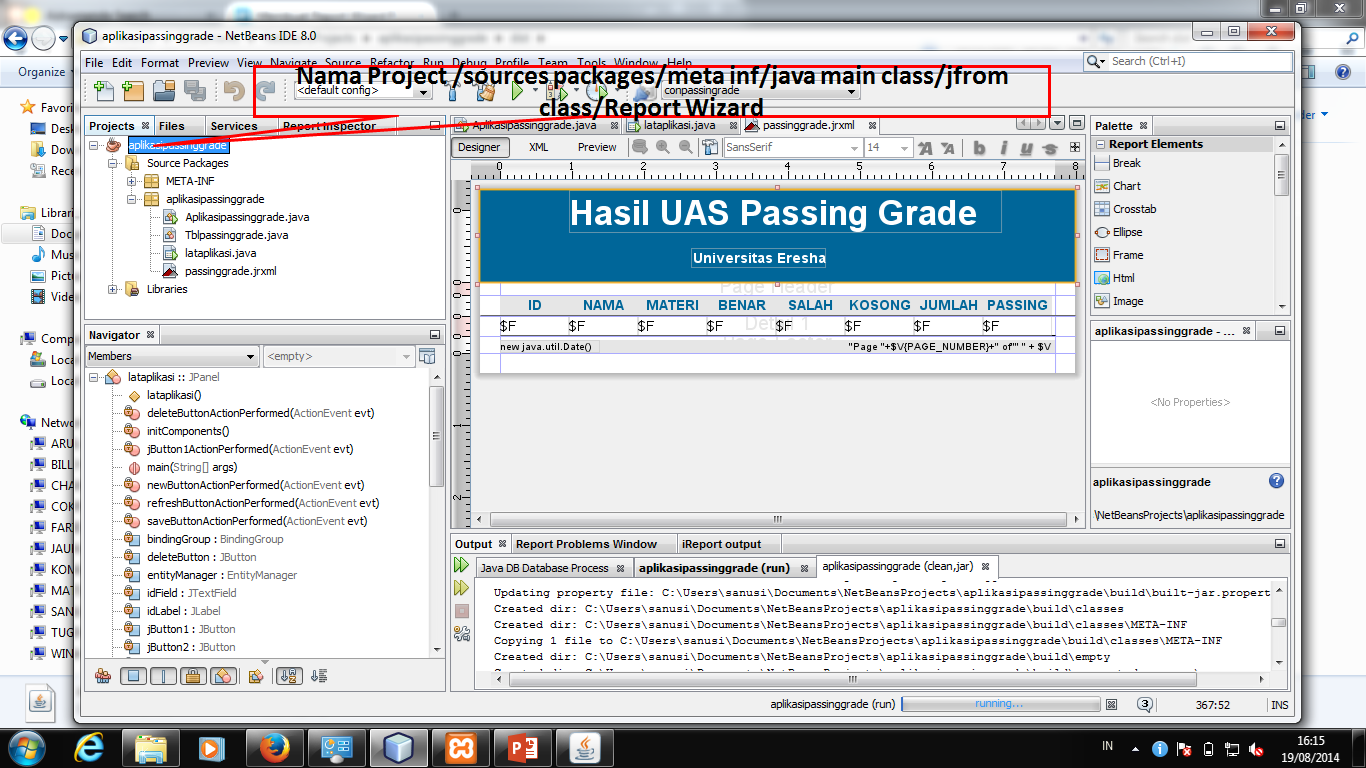Toggle bold text formatting
Viewport: 1366px width, 768px height.
click(x=979, y=148)
